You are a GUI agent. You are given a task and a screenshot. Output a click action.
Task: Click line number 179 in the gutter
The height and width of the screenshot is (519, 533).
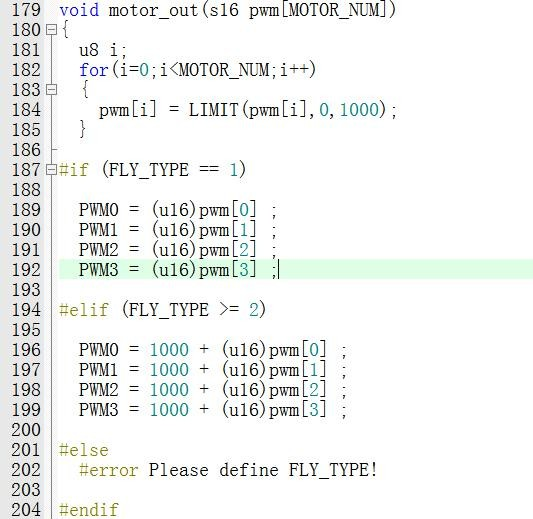pos(26,10)
